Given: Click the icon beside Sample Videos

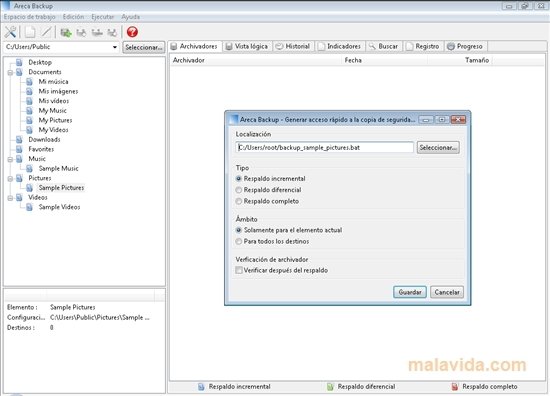Looking at the screenshot, I should point(29,207).
